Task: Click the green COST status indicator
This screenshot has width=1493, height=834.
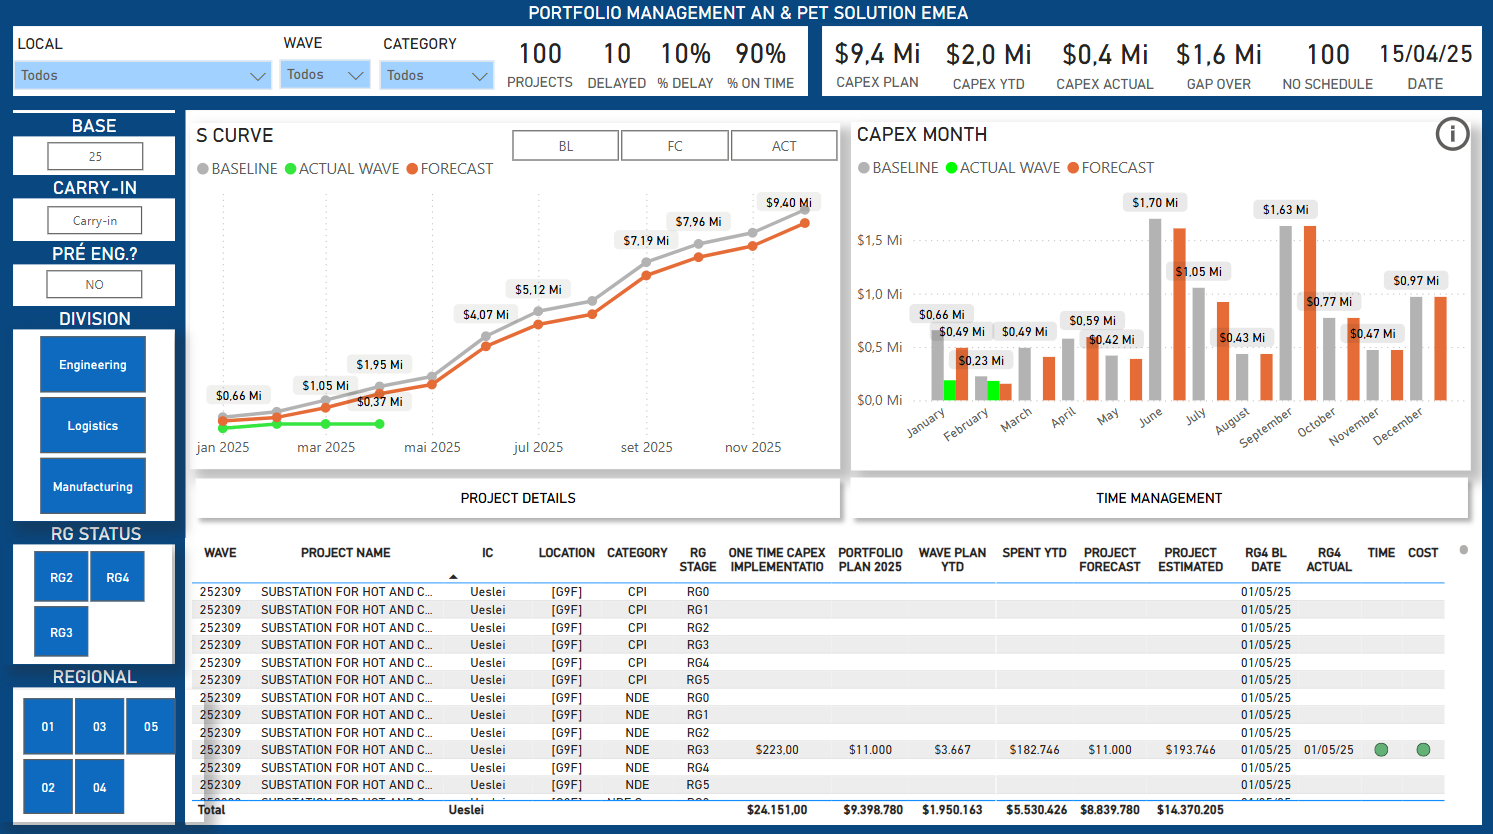Action: (x=1423, y=750)
